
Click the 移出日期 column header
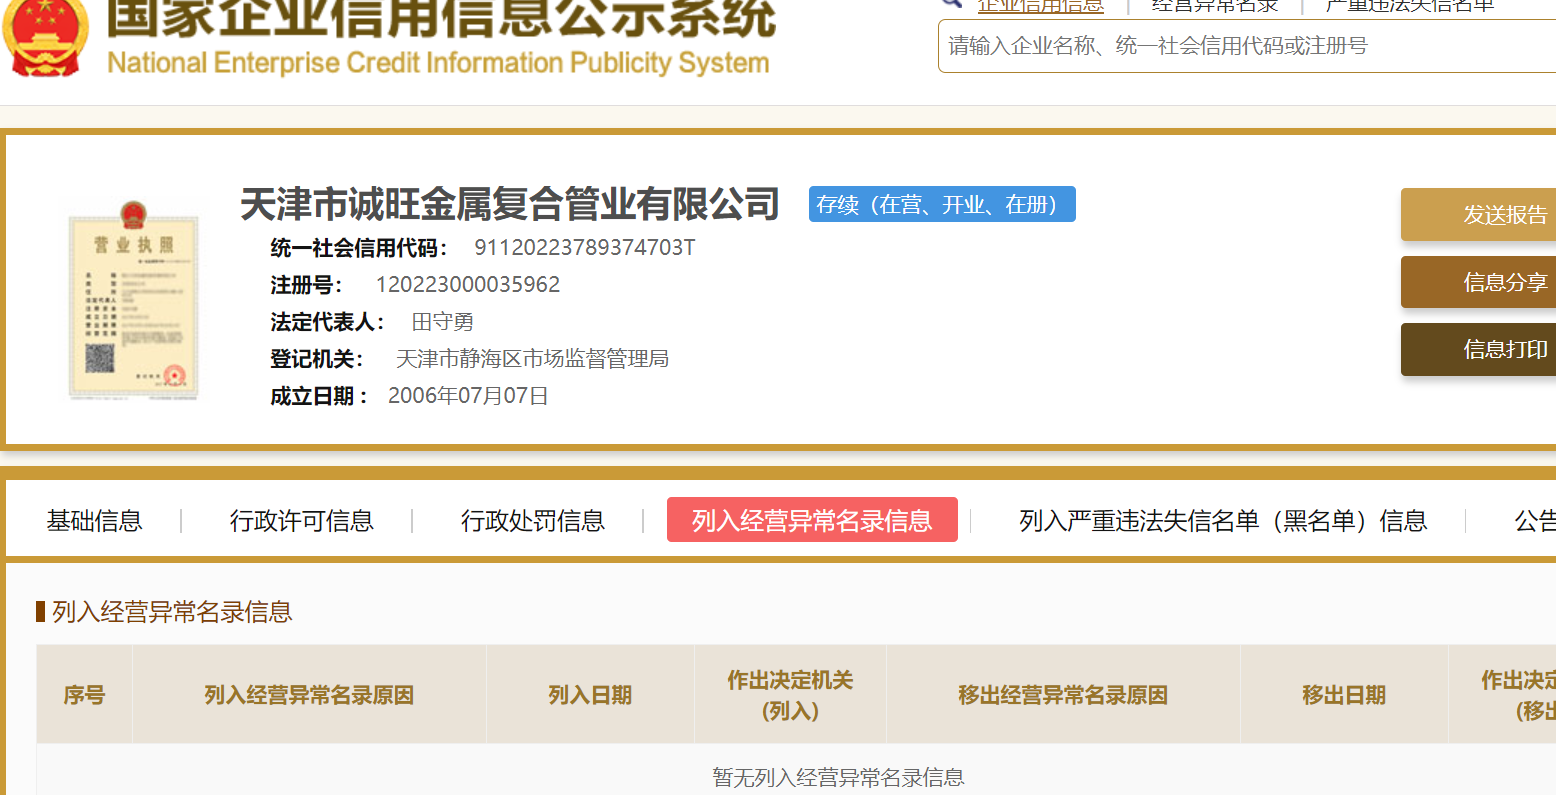[1344, 695]
